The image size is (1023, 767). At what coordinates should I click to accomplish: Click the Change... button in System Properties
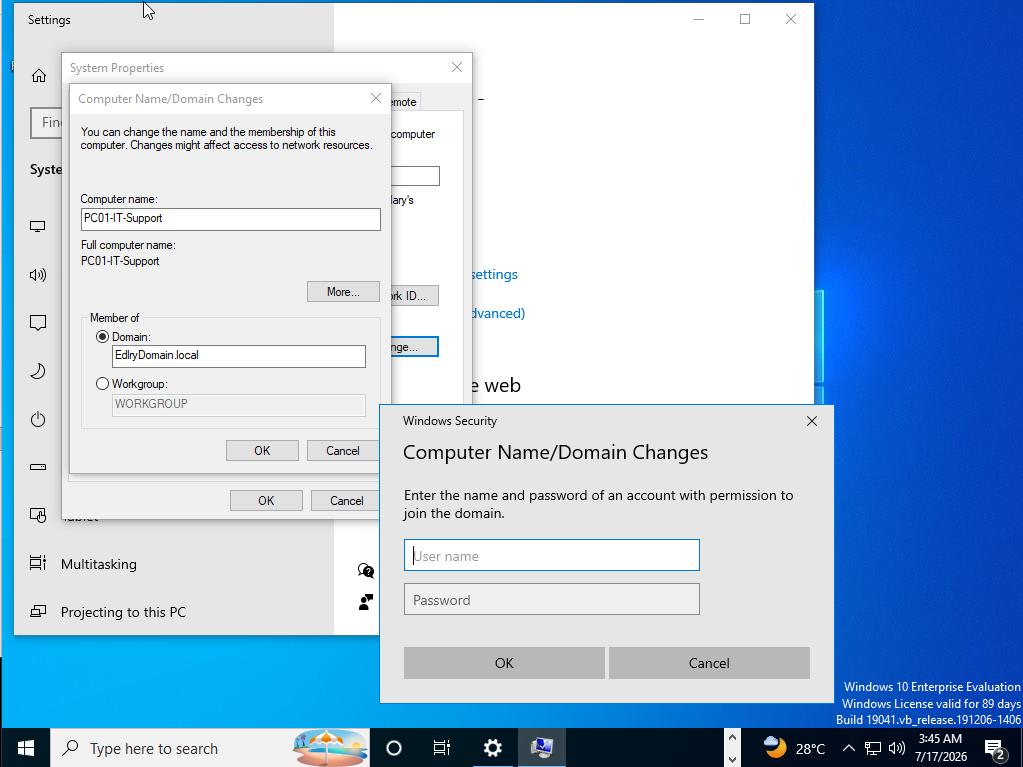coord(414,347)
